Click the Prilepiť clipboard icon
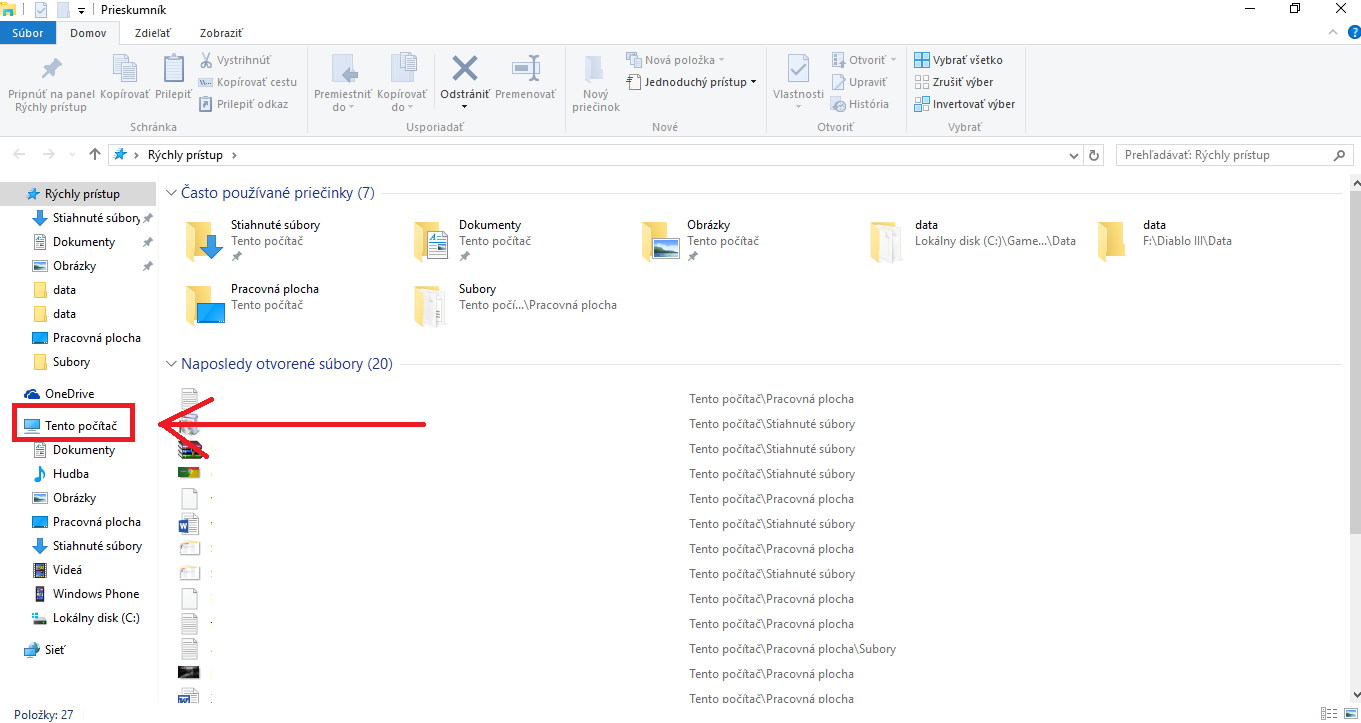Viewport: 1361px width, 723px height. tap(173, 69)
